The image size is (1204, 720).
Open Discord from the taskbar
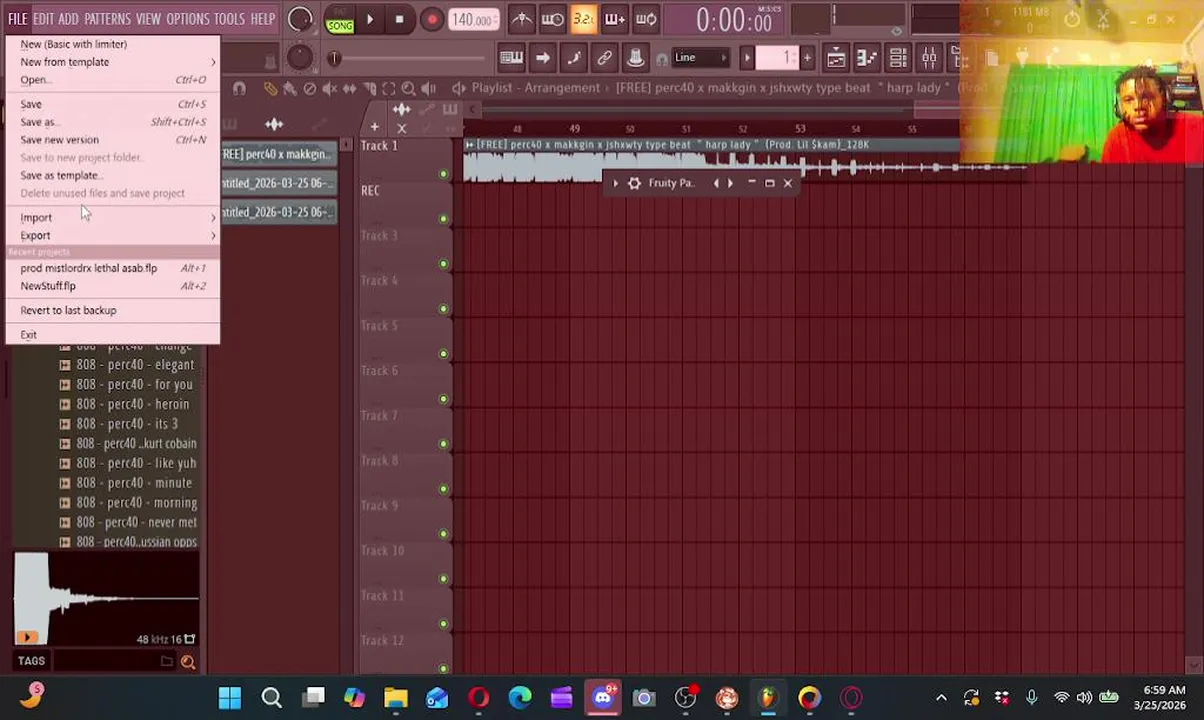coord(603,698)
